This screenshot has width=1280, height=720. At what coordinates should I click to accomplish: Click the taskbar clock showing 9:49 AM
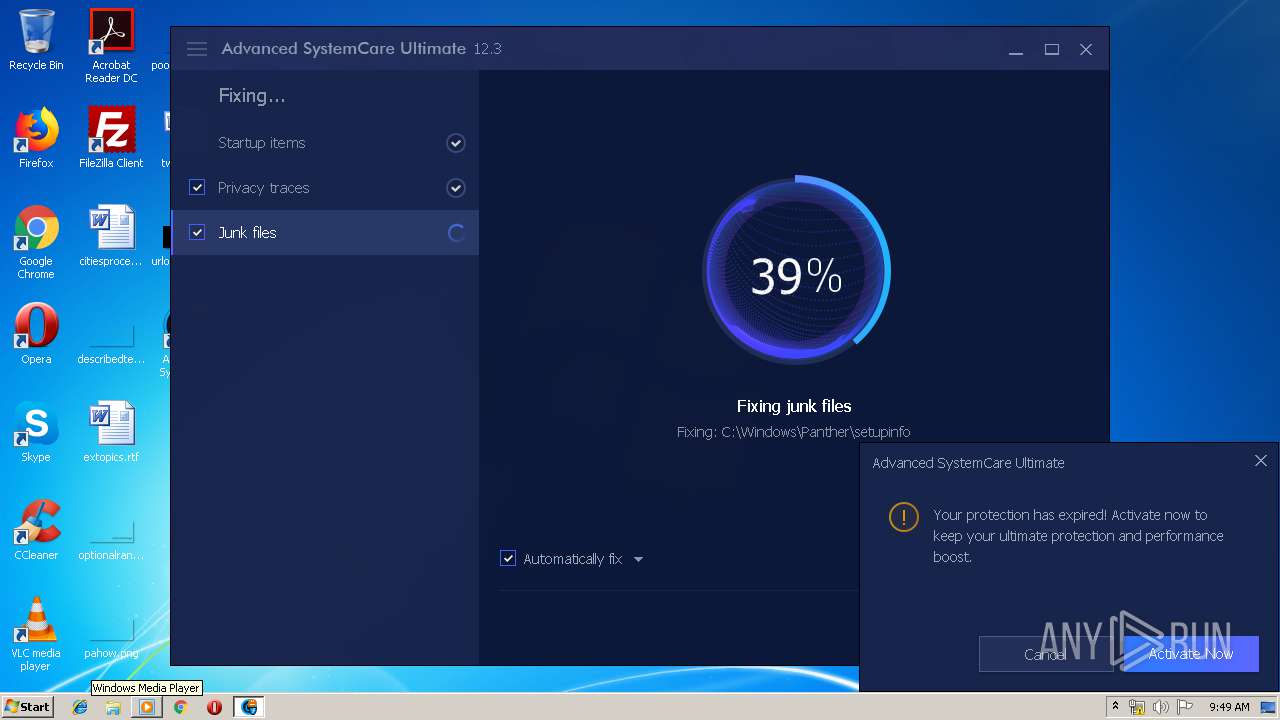coord(1229,707)
